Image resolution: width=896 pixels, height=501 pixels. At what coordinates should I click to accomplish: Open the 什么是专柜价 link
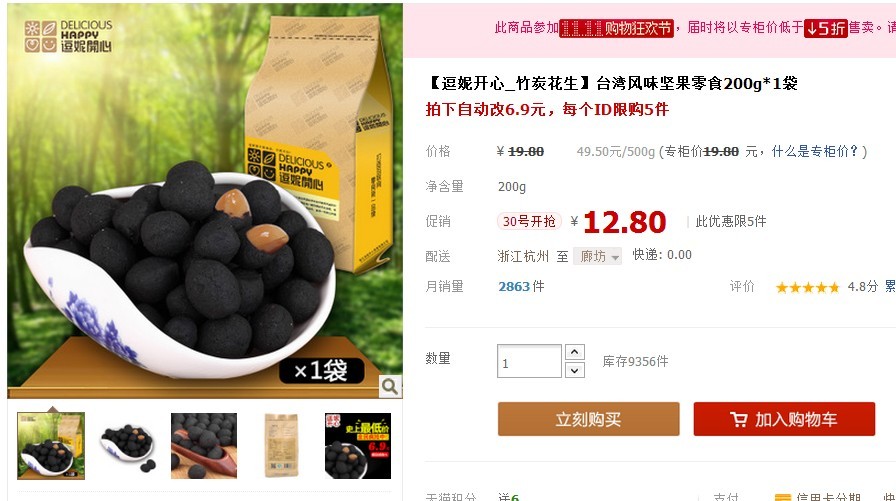click(x=815, y=151)
